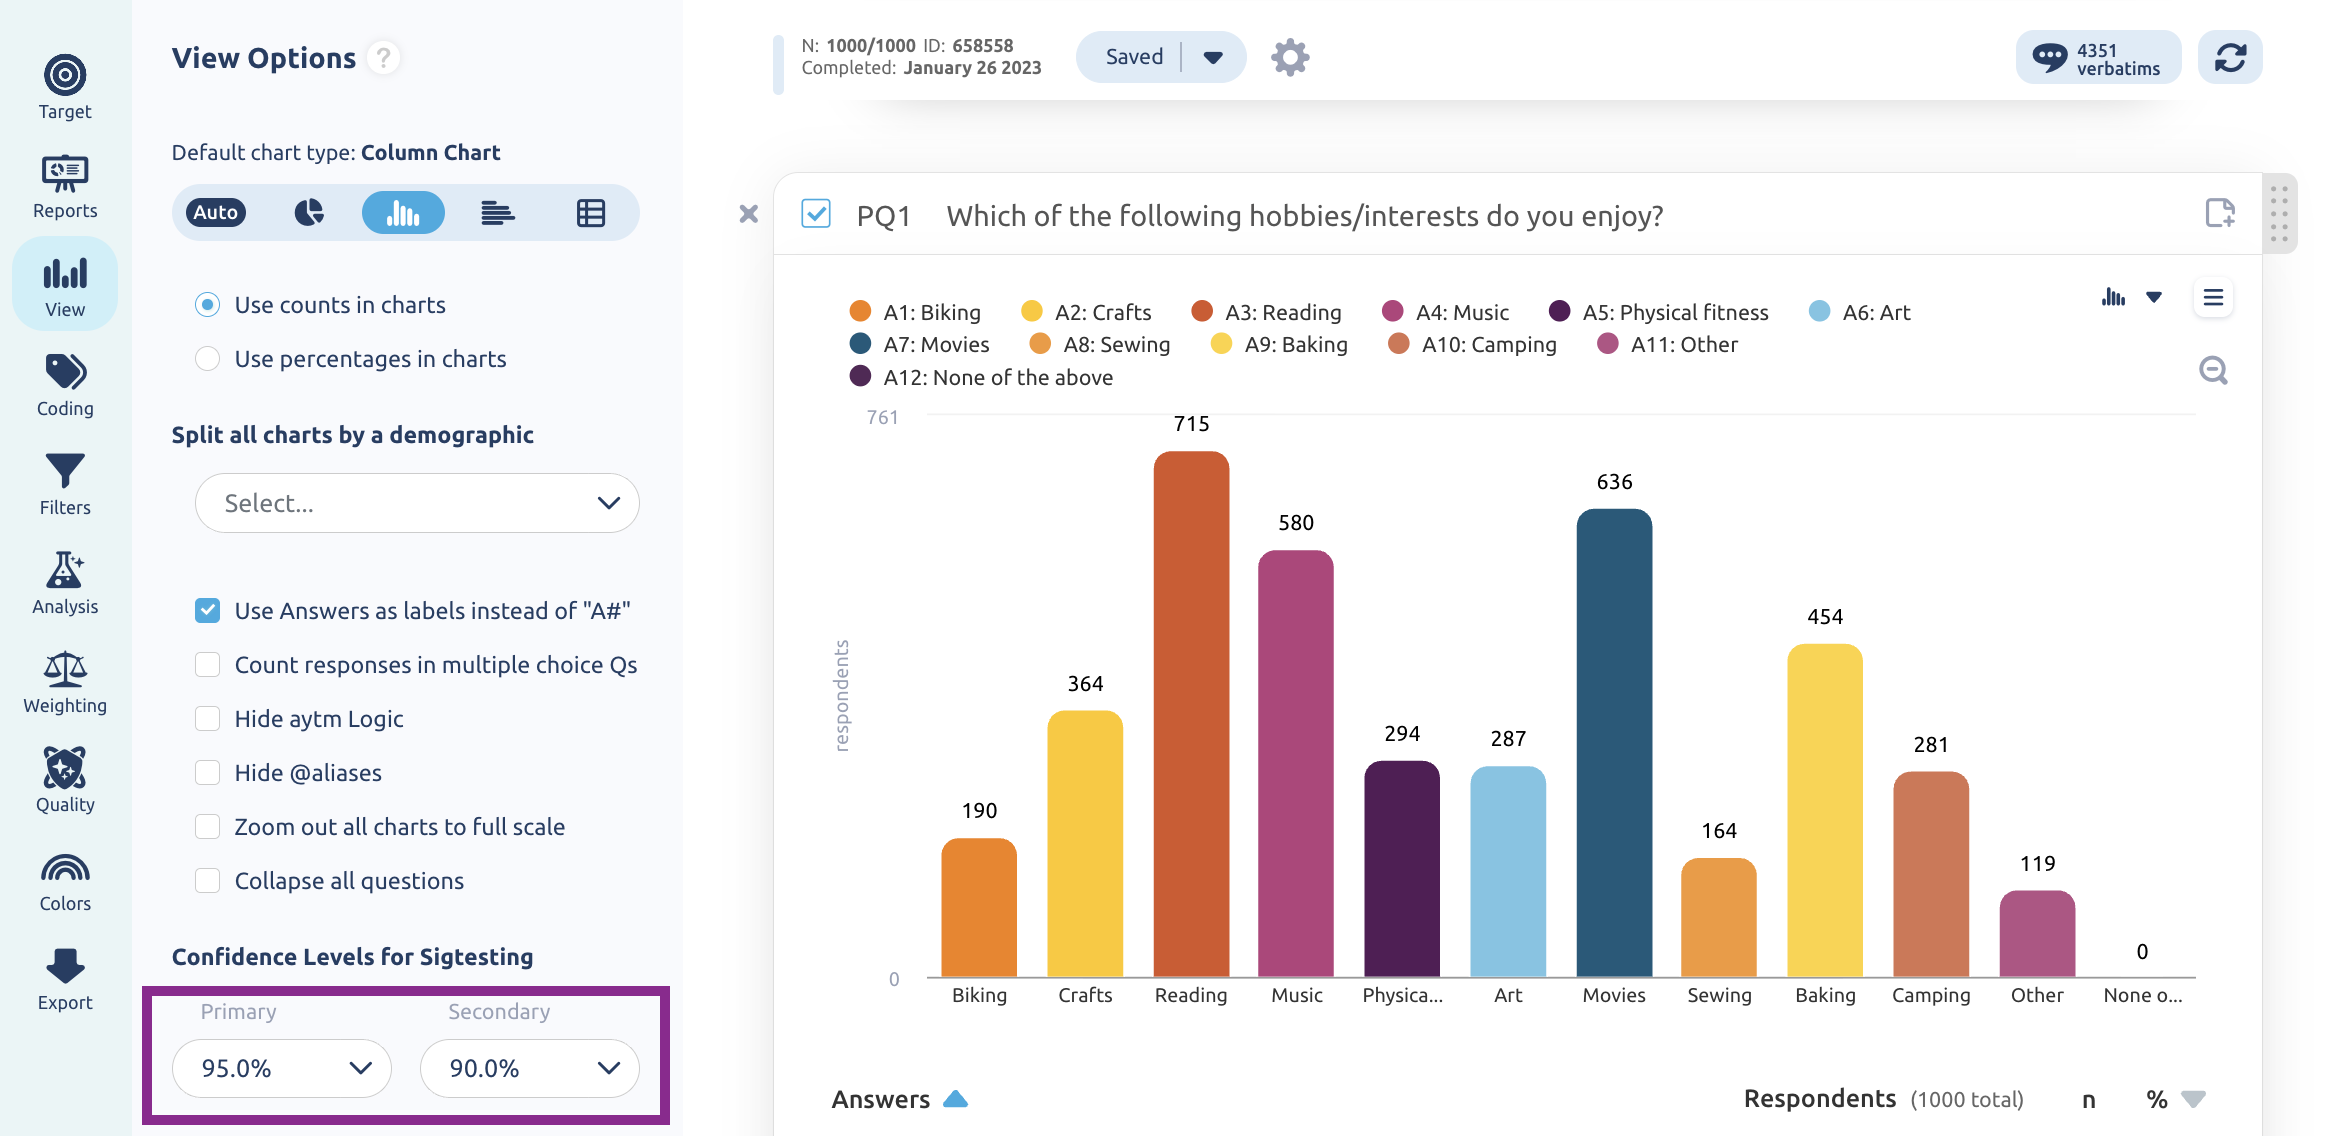Select table view as default chart type

[x=591, y=212]
